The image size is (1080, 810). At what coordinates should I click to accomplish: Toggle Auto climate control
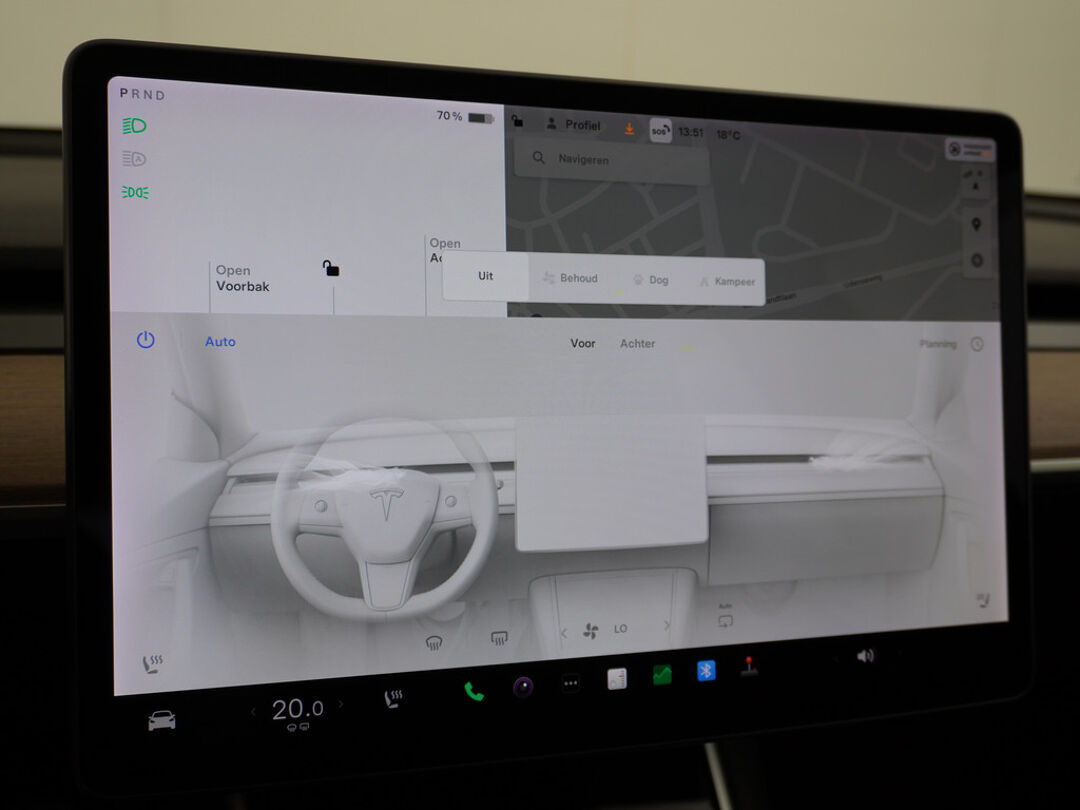click(220, 342)
